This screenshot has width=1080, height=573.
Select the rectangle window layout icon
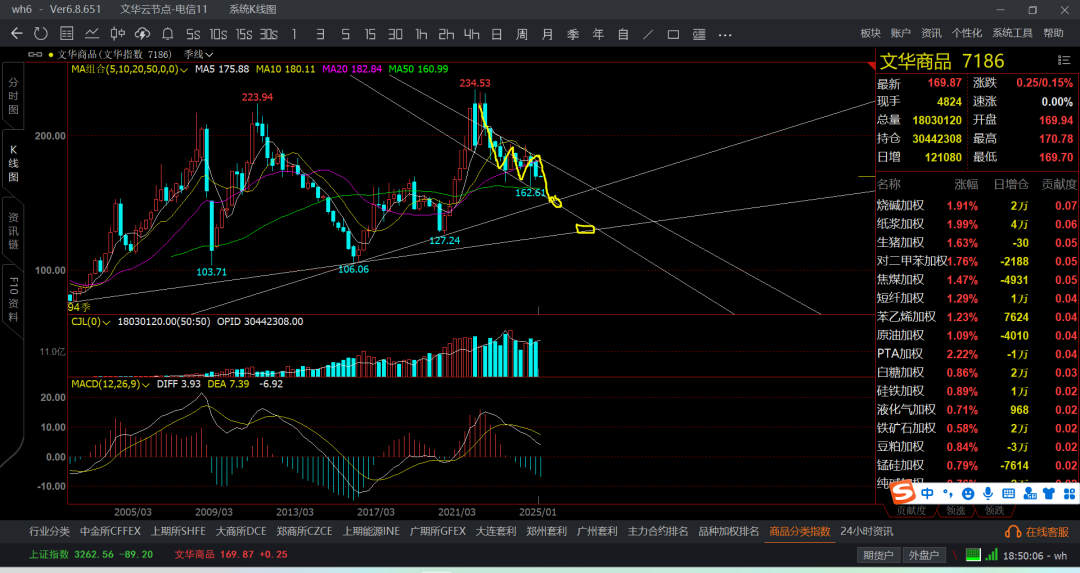(673, 34)
